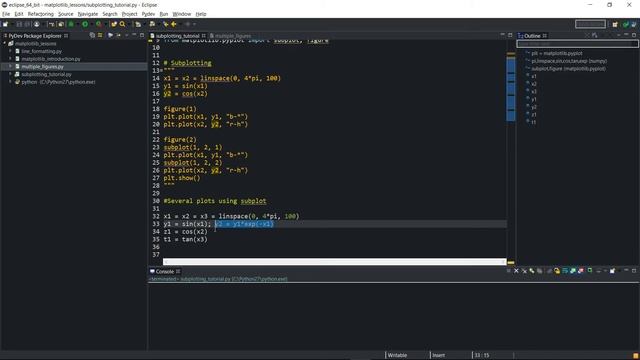Screen dimensions: 640x360
Task: Expand the multiple_figures.py tree node
Action: click(x=10, y=67)
